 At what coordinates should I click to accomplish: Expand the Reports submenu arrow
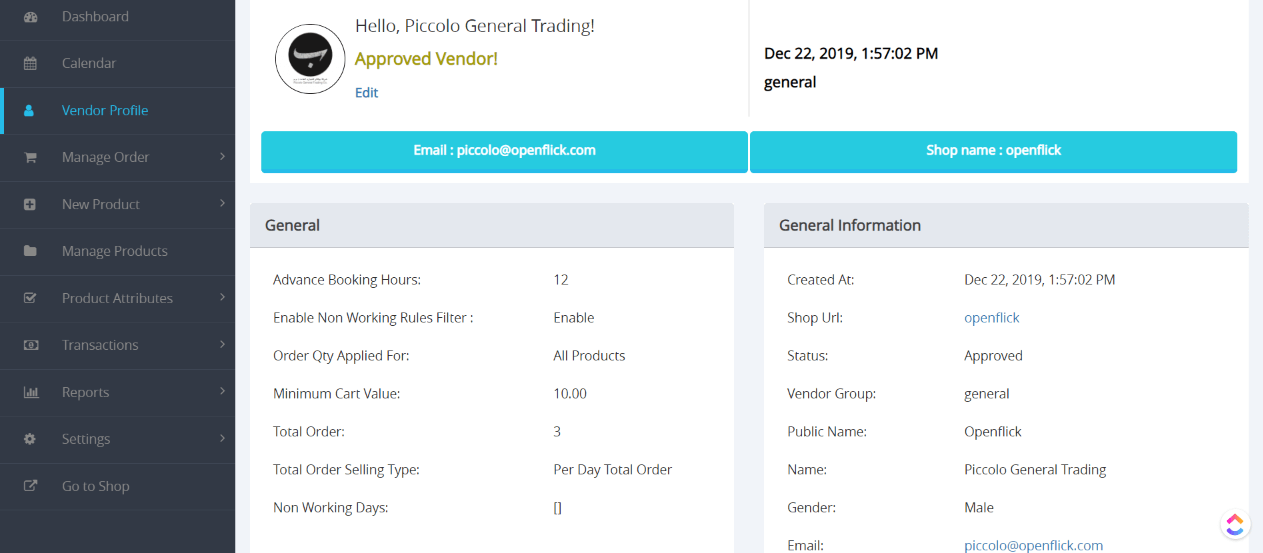(222, 391)
